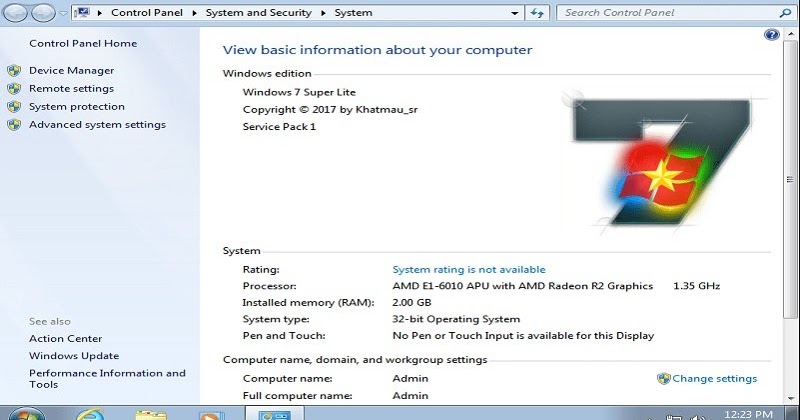Click the AMD E1-6010 APU processor text
Screen dimensions: 800x420
click(522, 286)
